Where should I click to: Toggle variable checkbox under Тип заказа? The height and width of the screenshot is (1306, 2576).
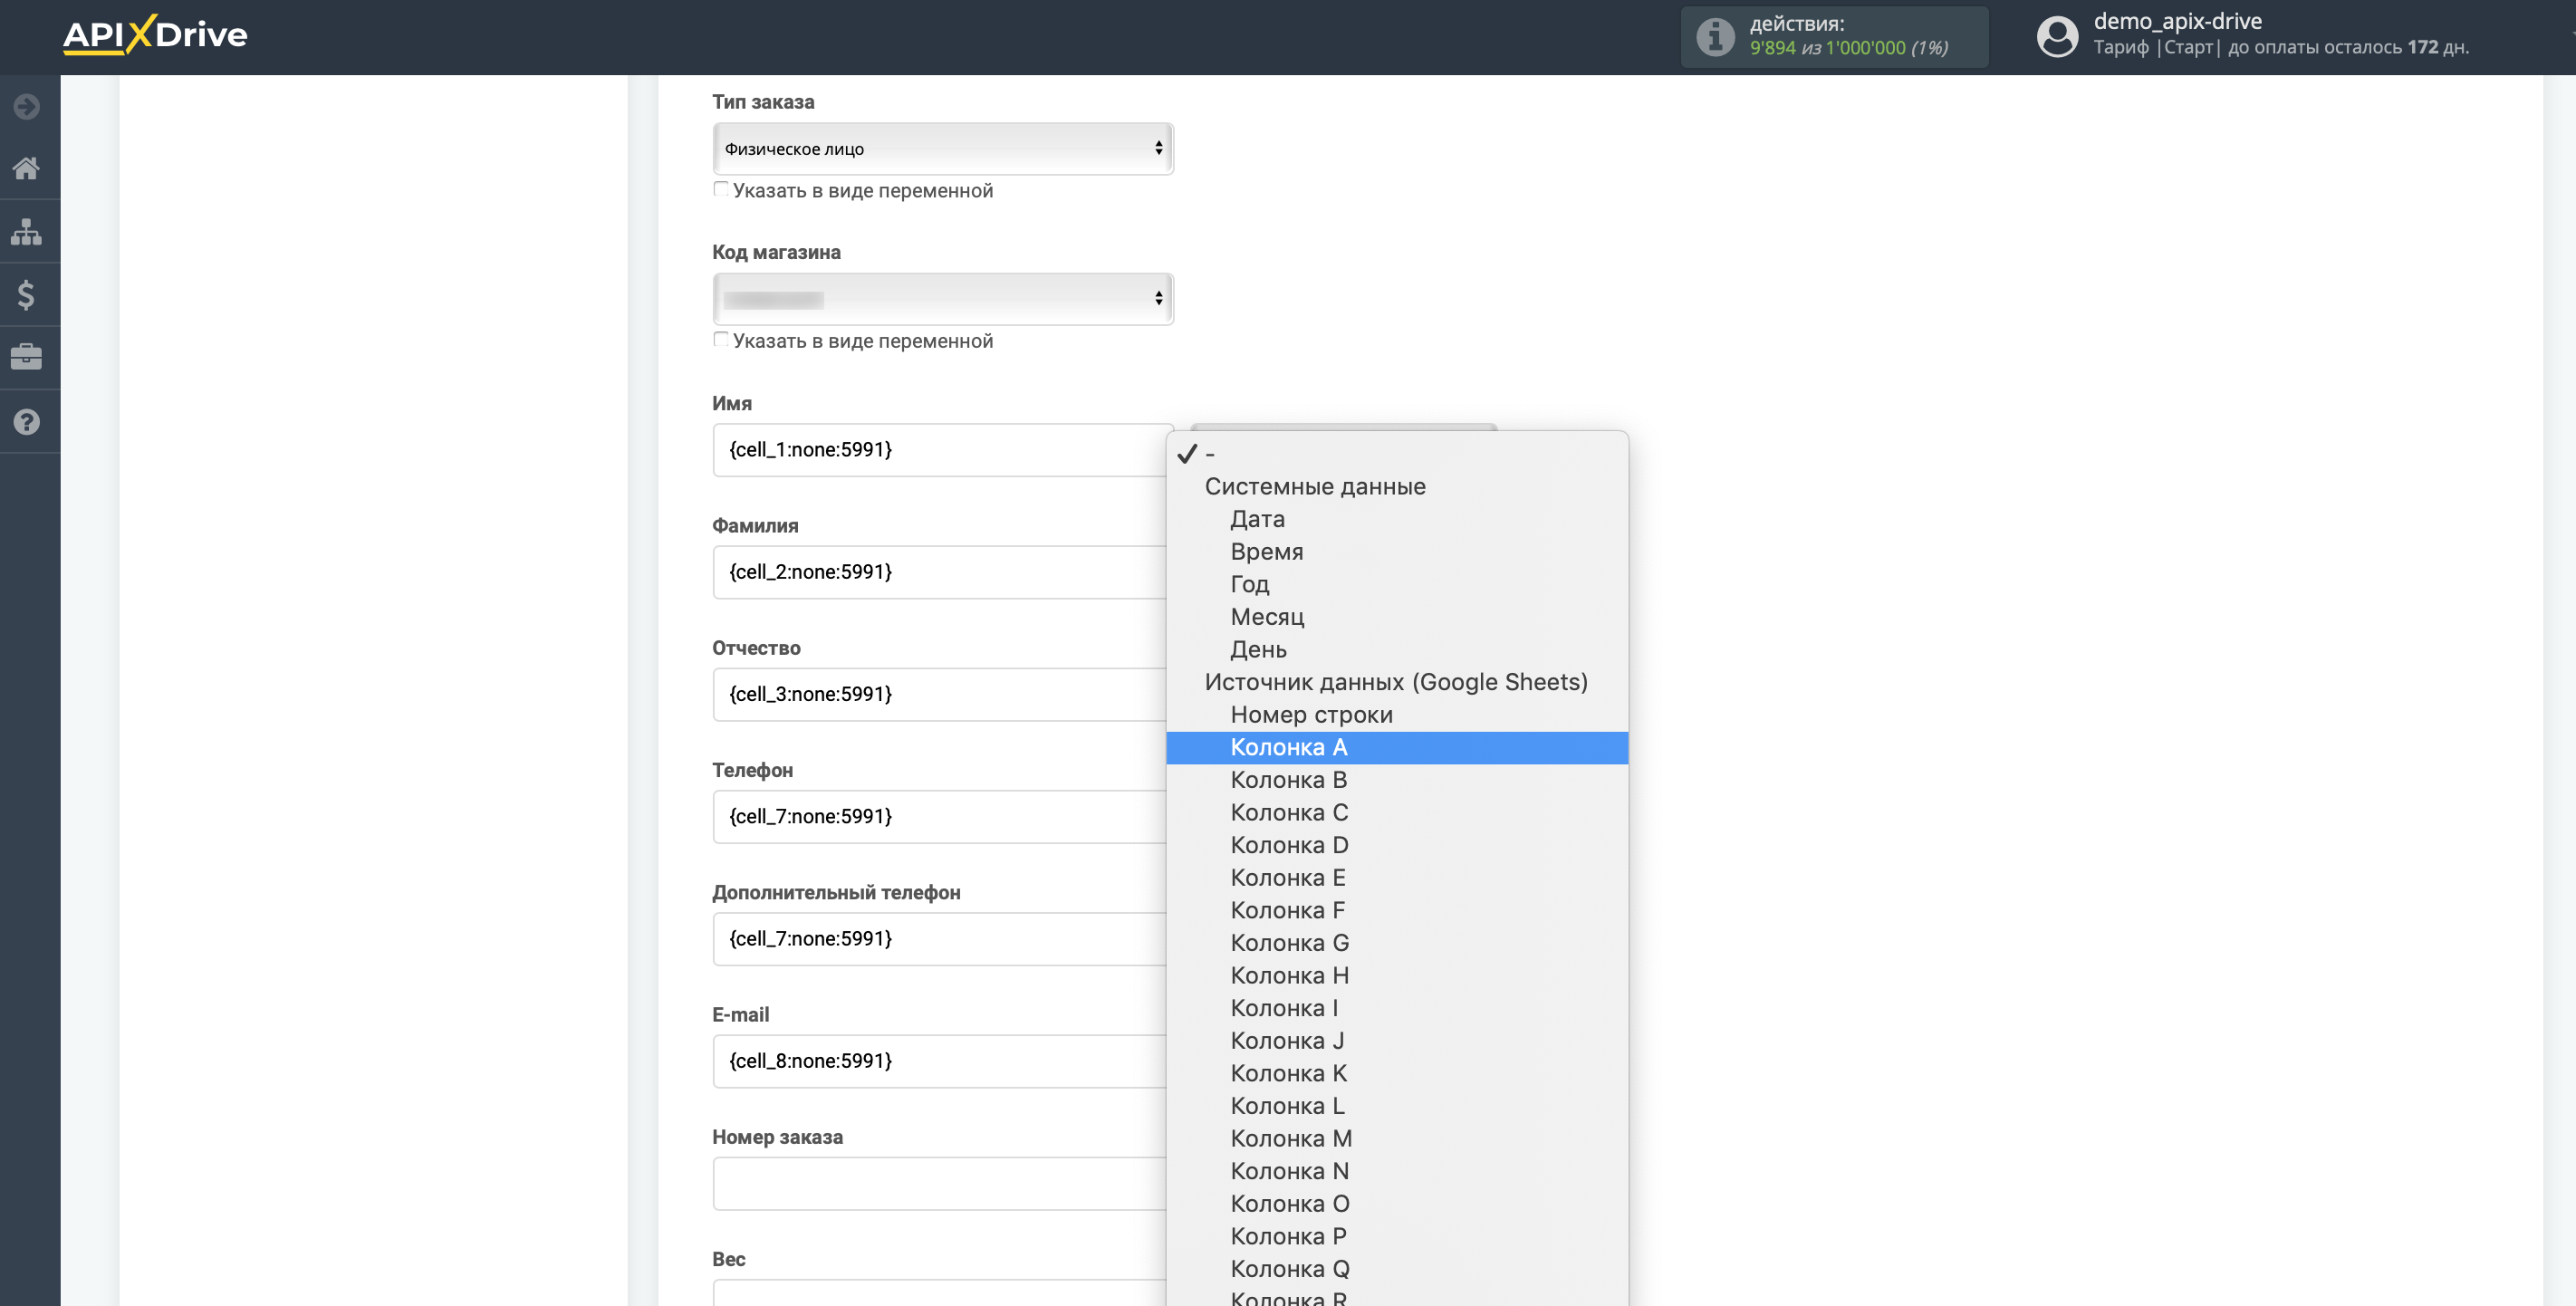(x=720, y=189)
